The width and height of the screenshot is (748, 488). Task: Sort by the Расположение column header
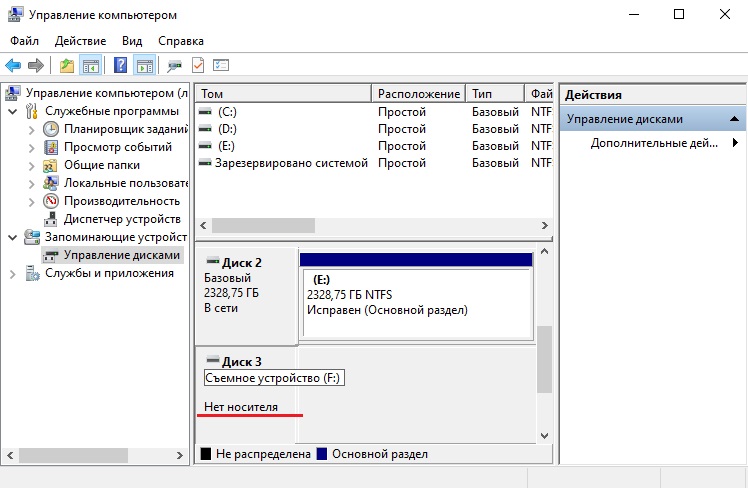419,93
